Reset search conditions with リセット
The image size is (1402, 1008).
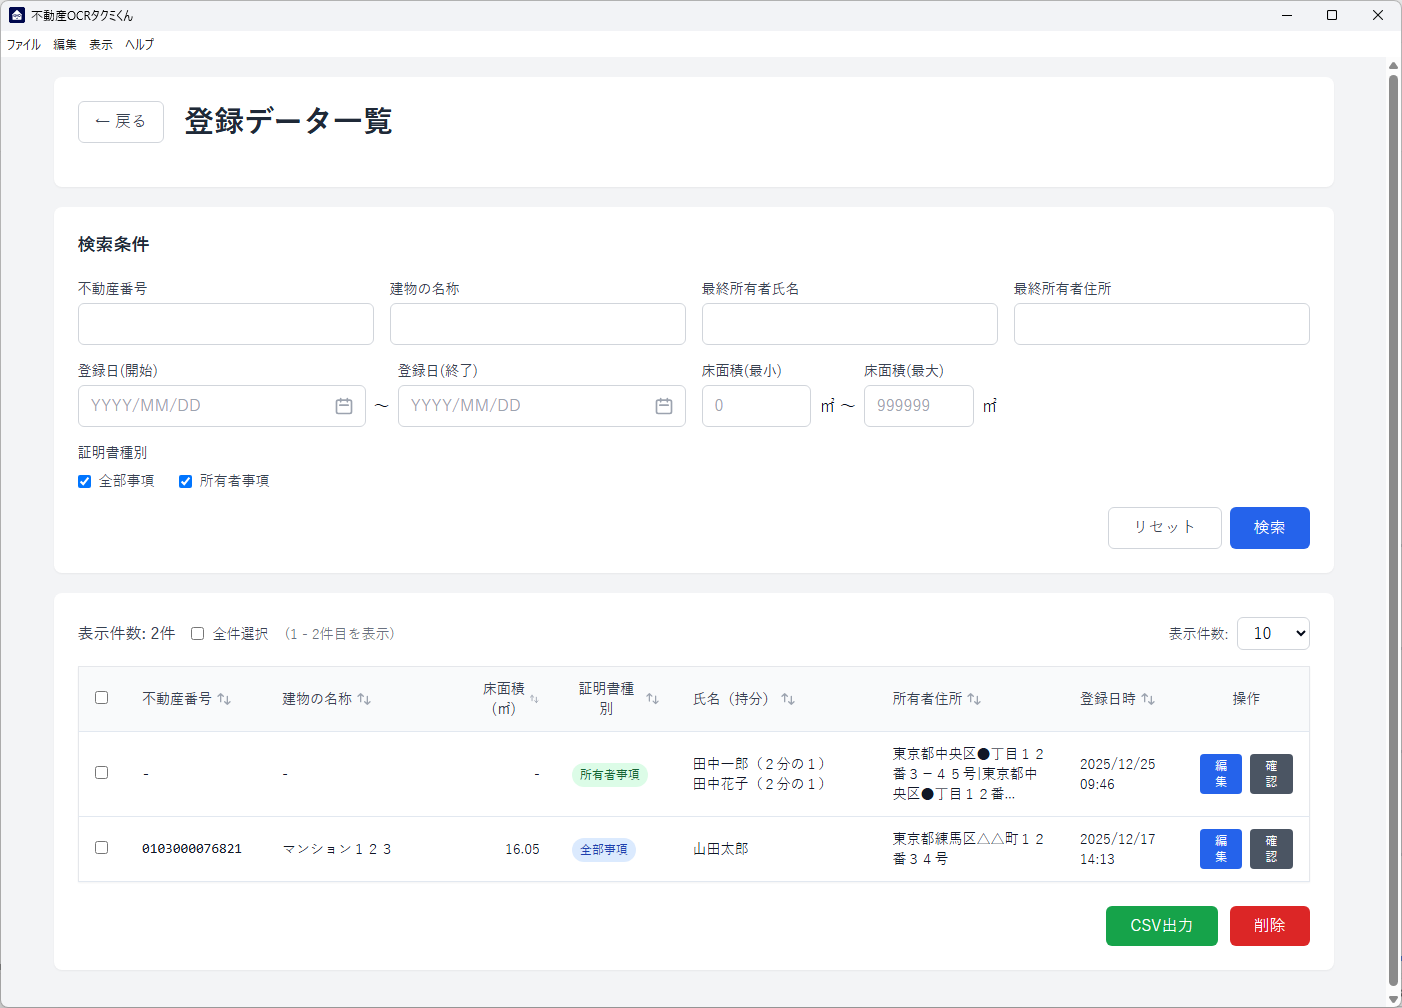tap(1165, 528)
